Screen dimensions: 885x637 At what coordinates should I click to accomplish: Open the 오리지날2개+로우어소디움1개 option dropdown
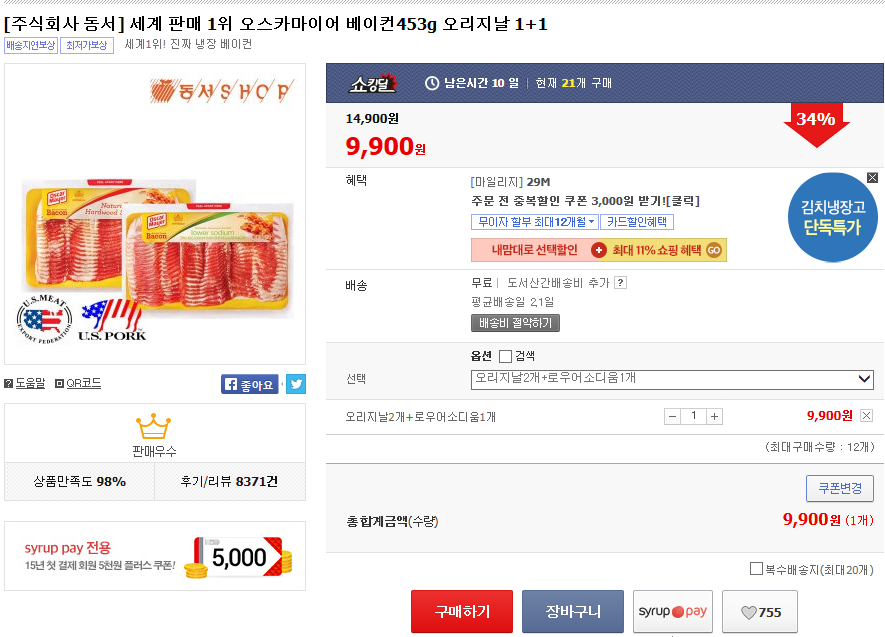point(672,379)
